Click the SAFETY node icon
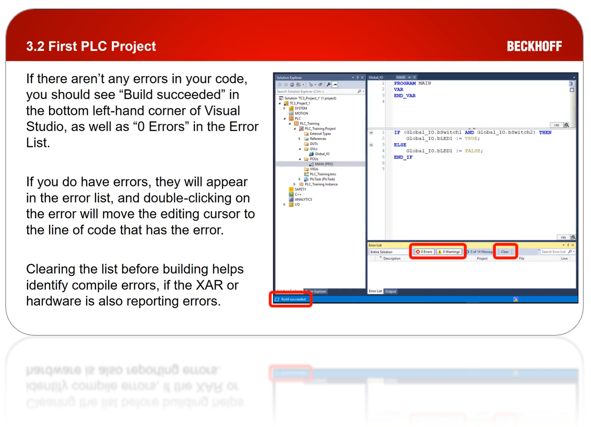This screenshot has height=427, width=591. click(x=291, y=189)
